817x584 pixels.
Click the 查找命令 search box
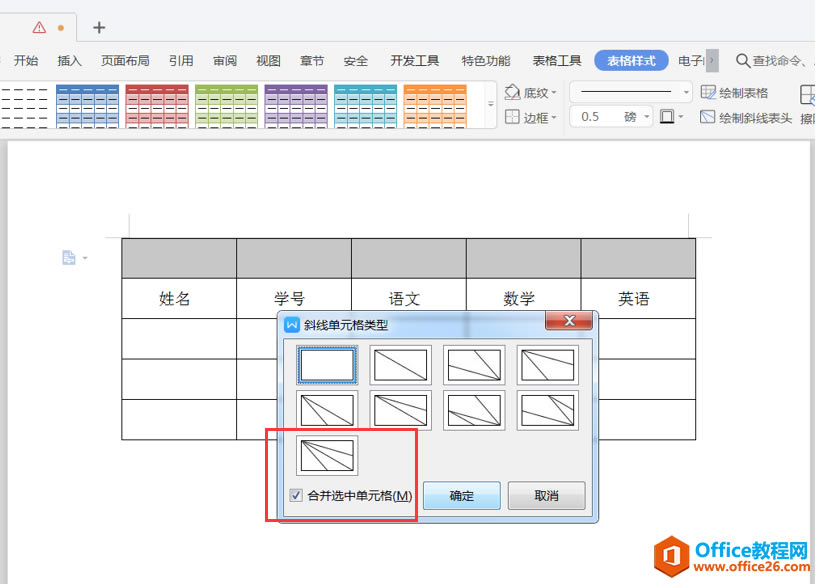click(x=774, y=60)
